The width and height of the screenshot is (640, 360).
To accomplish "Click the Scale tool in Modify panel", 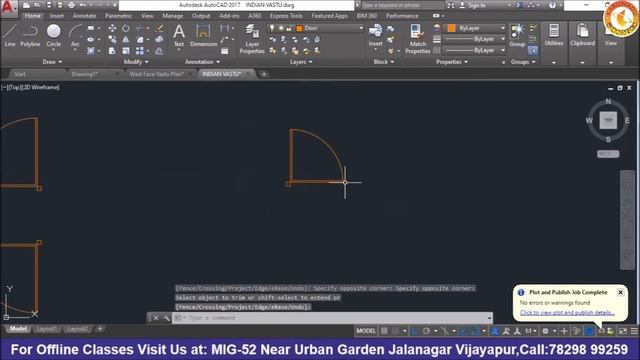I will point(126,51).
